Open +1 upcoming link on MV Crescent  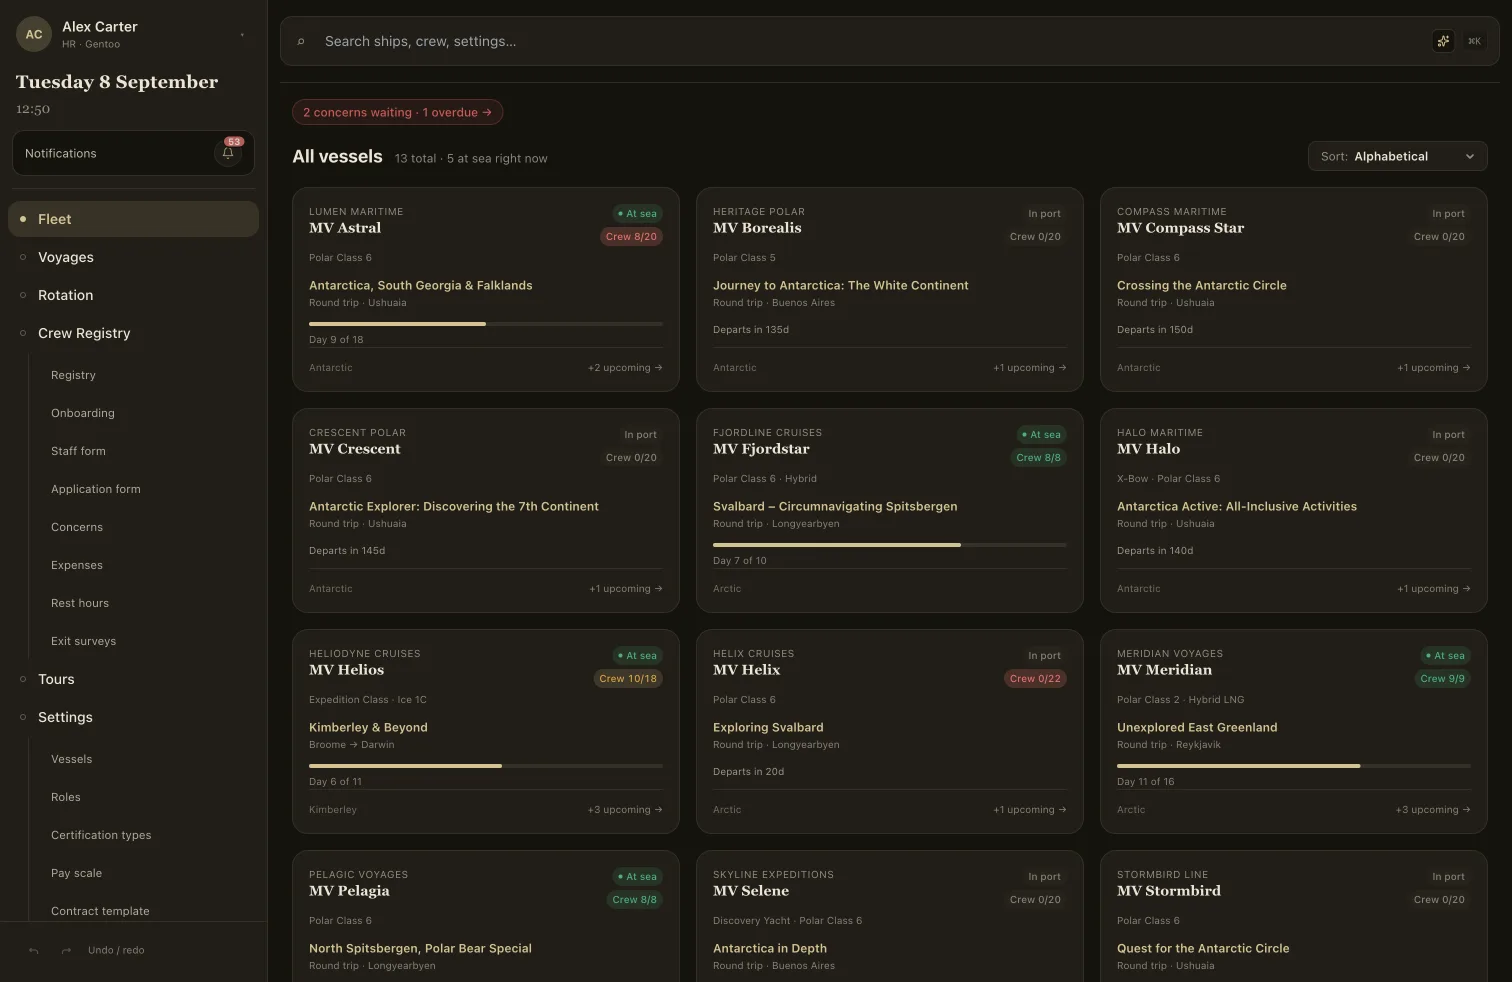click(626, 589)
